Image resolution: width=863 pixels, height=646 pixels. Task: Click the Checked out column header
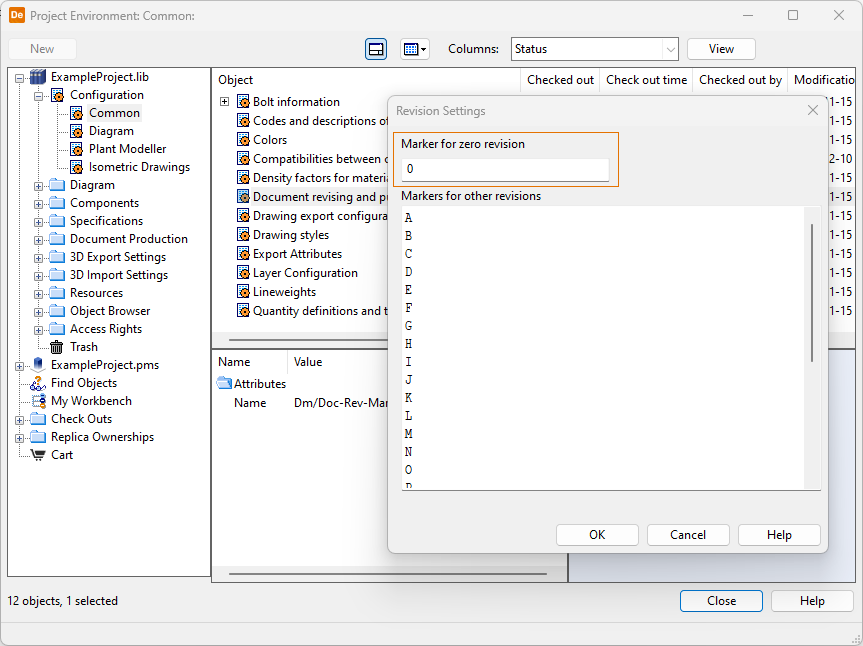click(560, 80)
